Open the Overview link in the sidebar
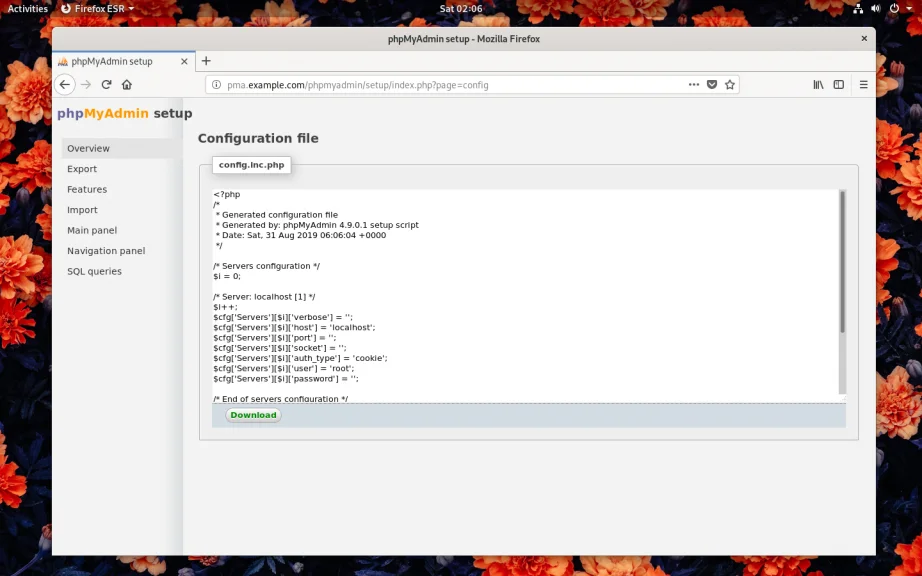 [x=88, y=148]
